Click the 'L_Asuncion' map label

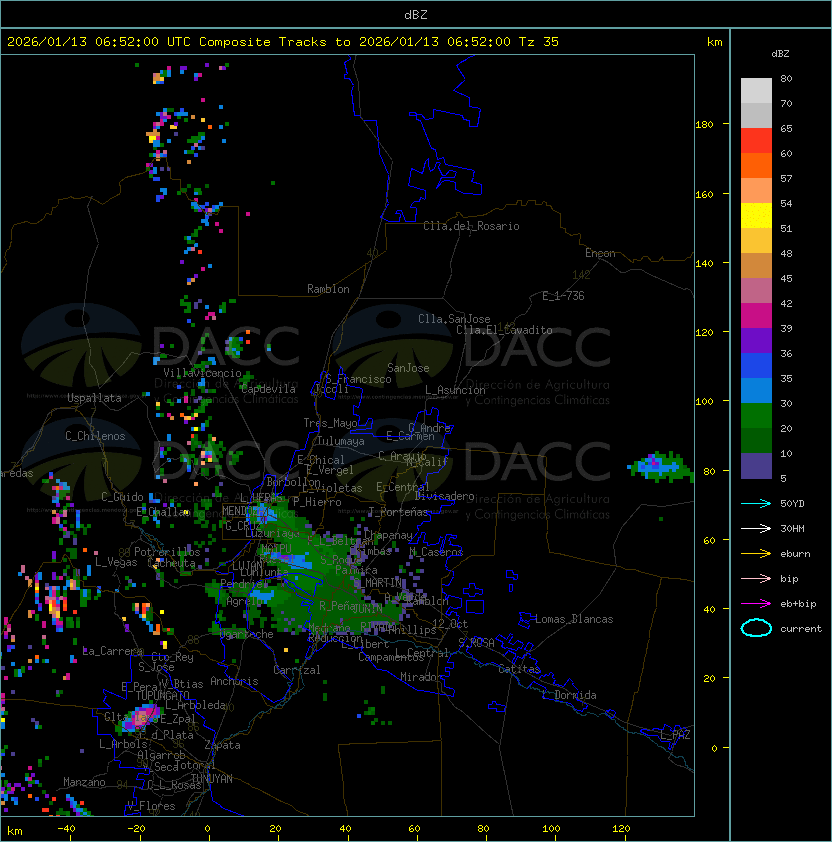(455, 390)
